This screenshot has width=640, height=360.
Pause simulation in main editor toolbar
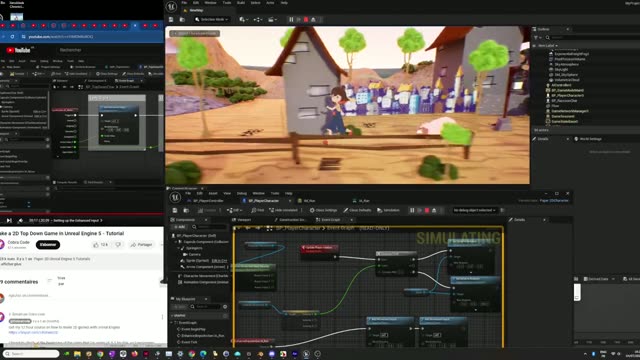click(291, 19)
